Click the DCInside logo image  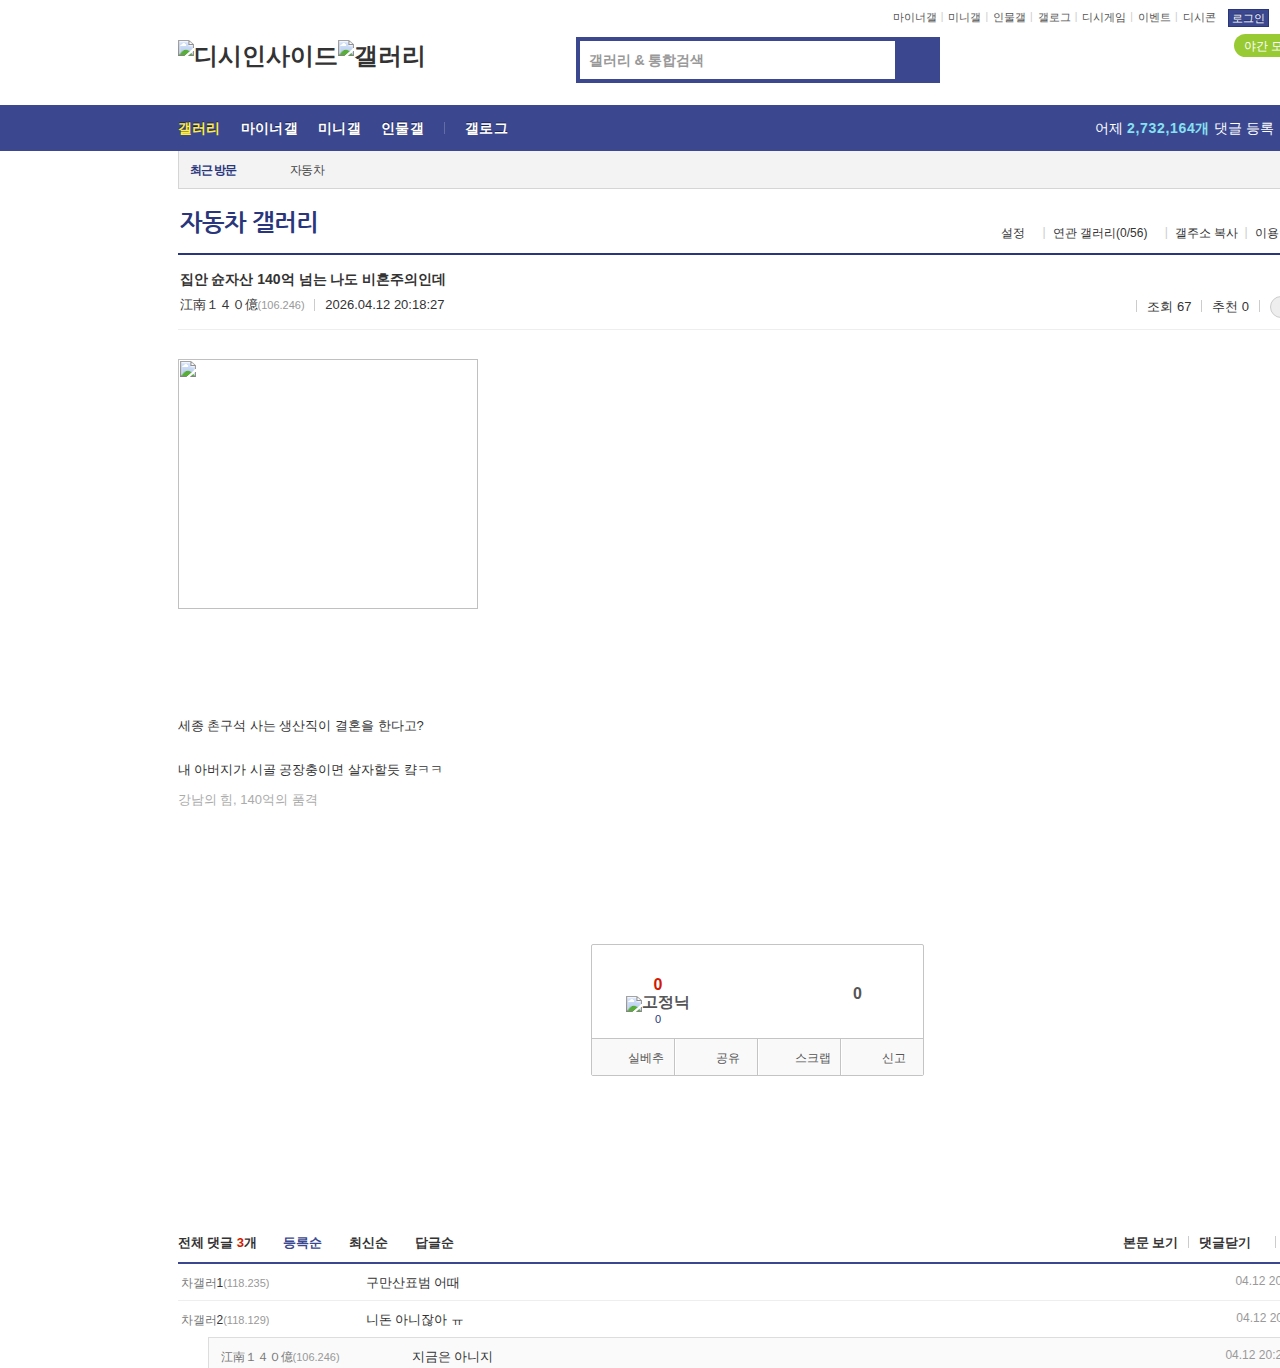257,56
